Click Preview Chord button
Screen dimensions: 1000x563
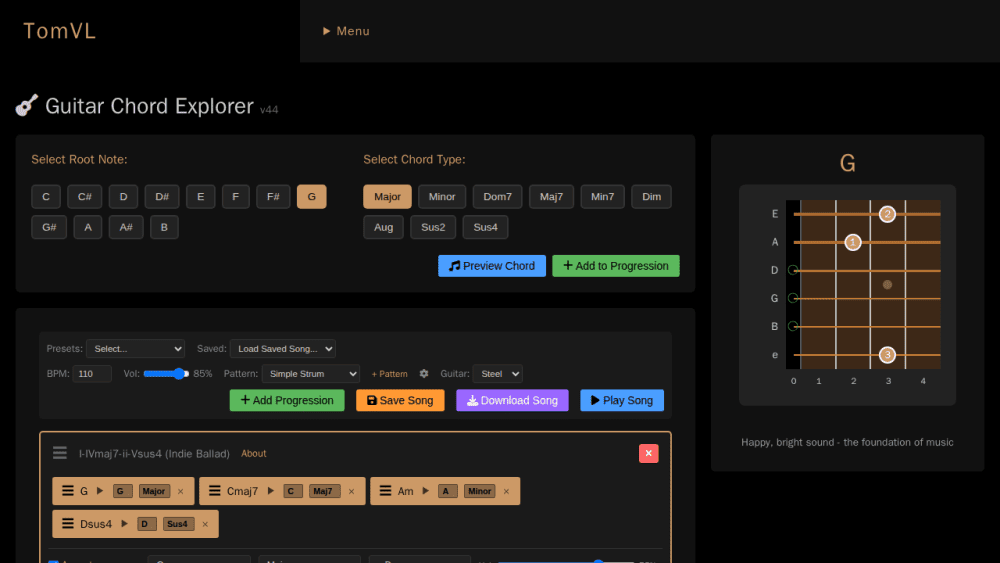pos(492,266)
